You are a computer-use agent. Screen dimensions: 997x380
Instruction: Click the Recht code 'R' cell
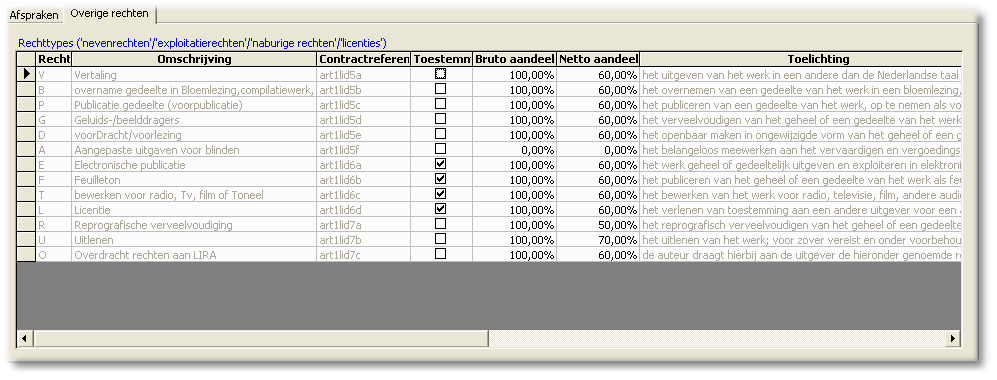pos(53,225)
